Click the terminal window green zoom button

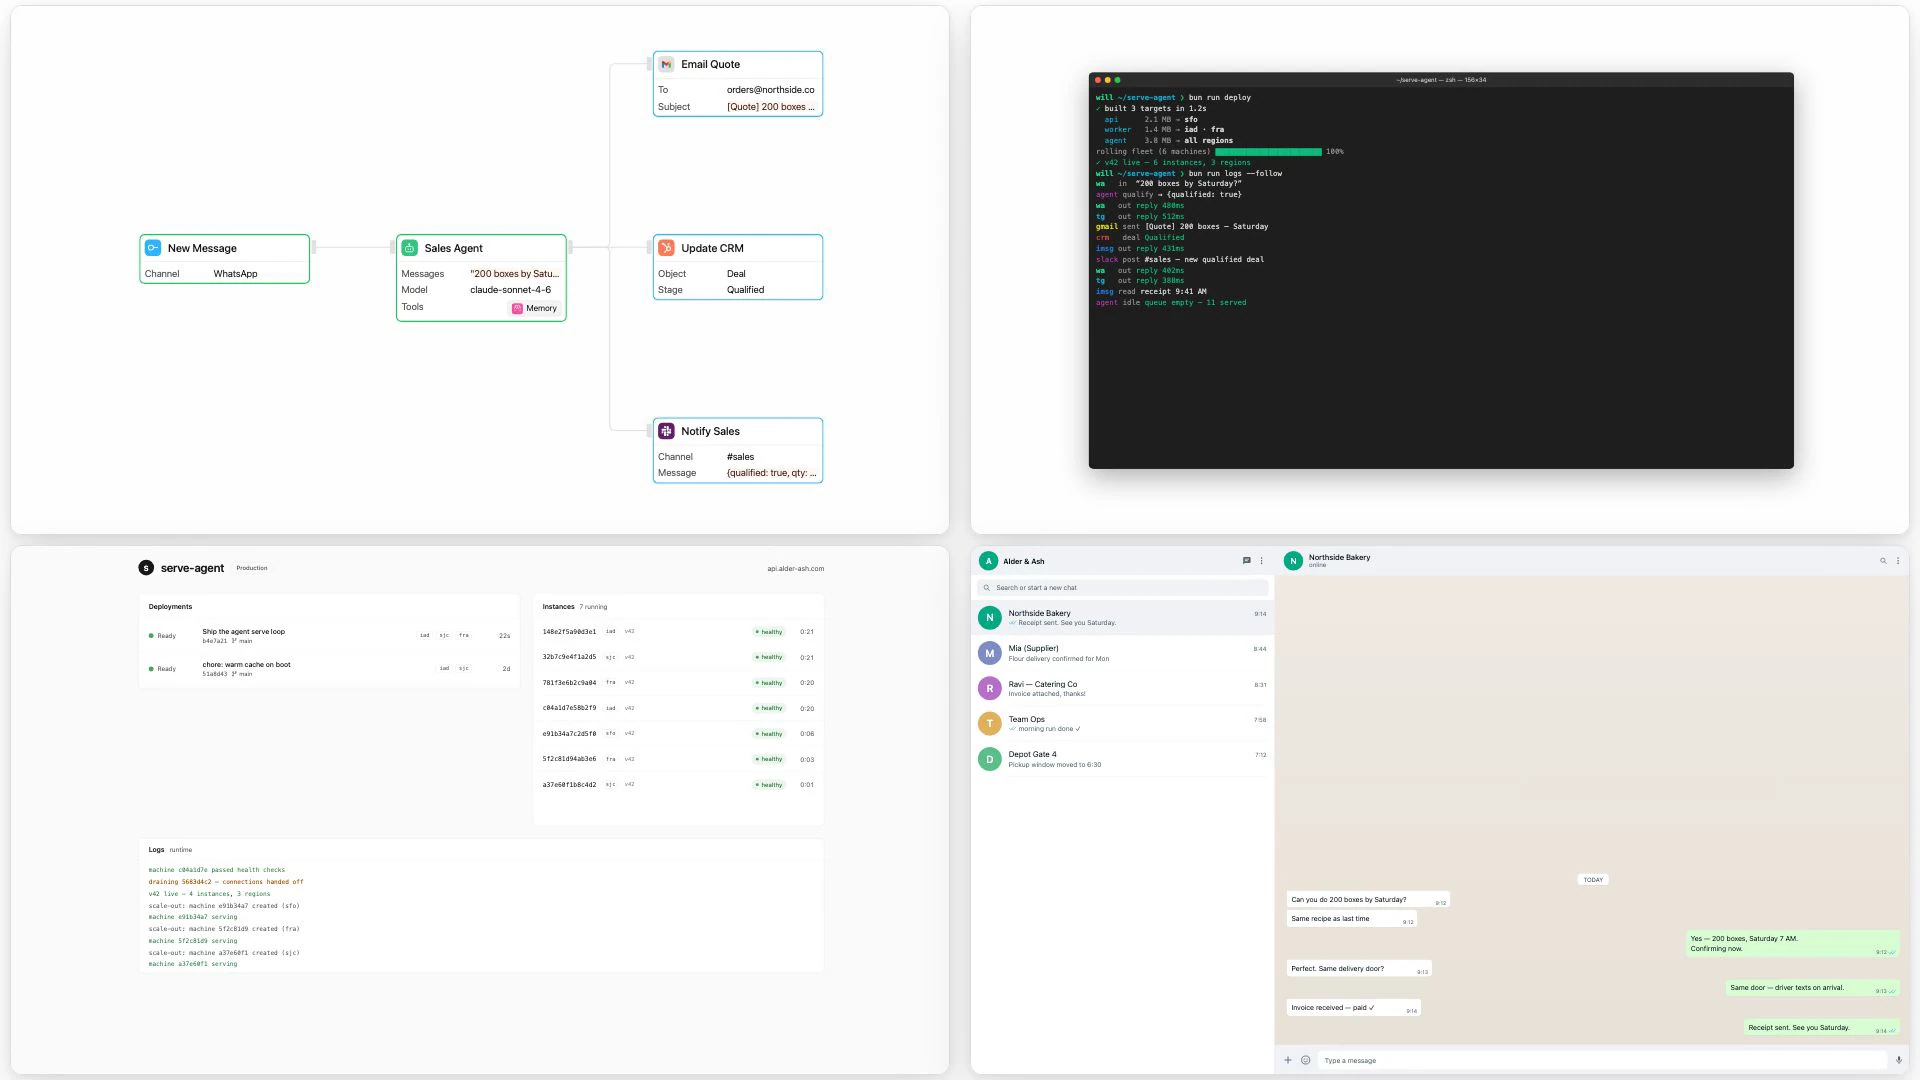[1117, 80]
